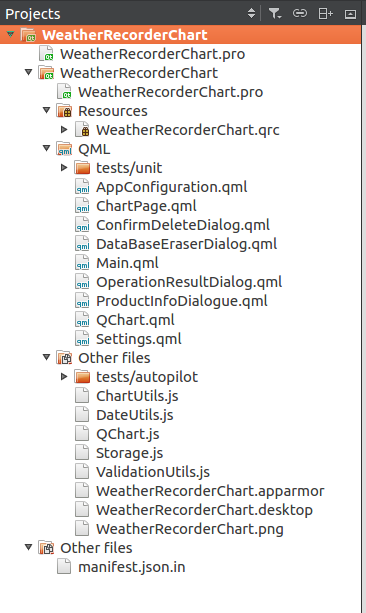Click the maximize Projects panel icon
366x613 pixels.
350,14
